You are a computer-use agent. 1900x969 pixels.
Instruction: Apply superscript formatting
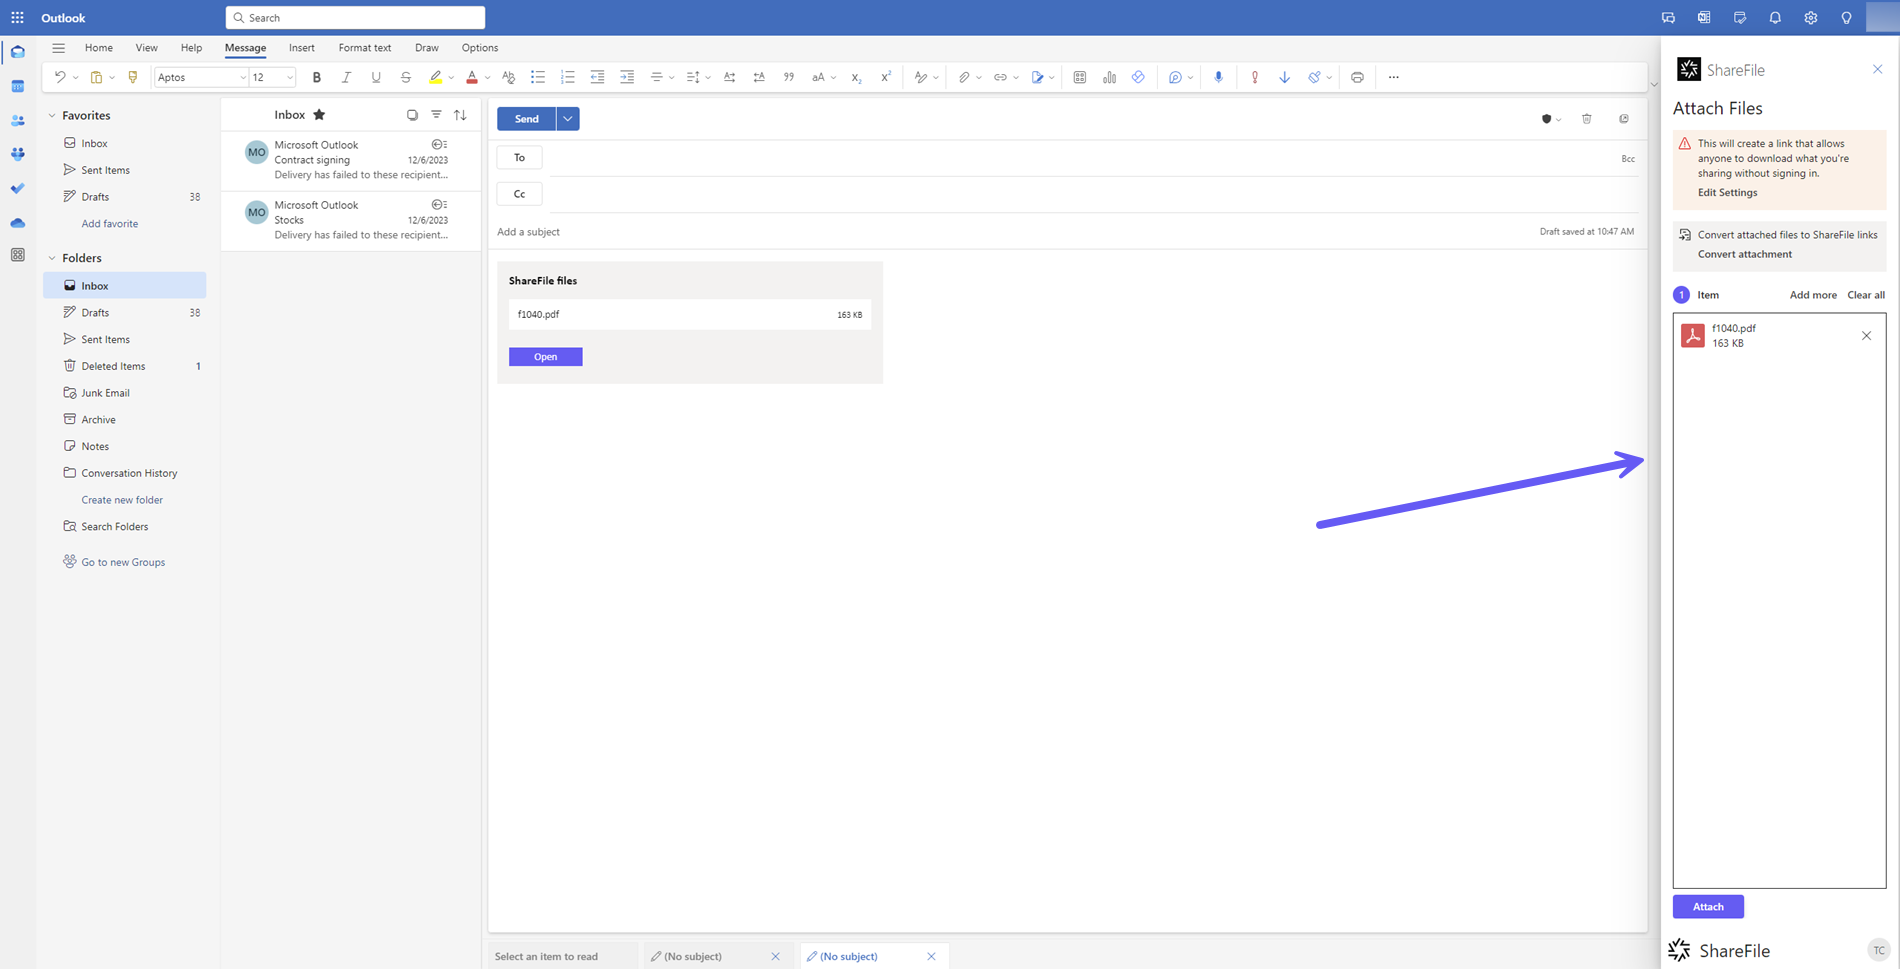[885, 77]
